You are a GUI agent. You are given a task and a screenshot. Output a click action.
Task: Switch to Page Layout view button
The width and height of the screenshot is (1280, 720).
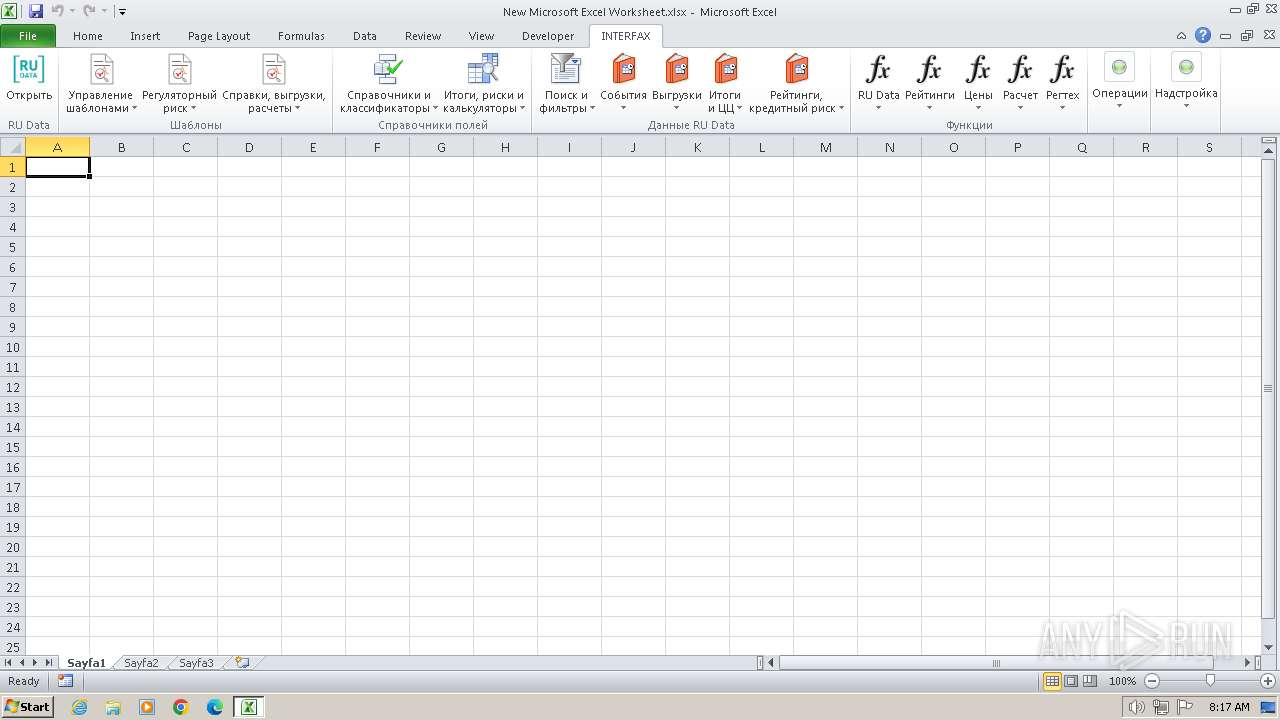1071,681
